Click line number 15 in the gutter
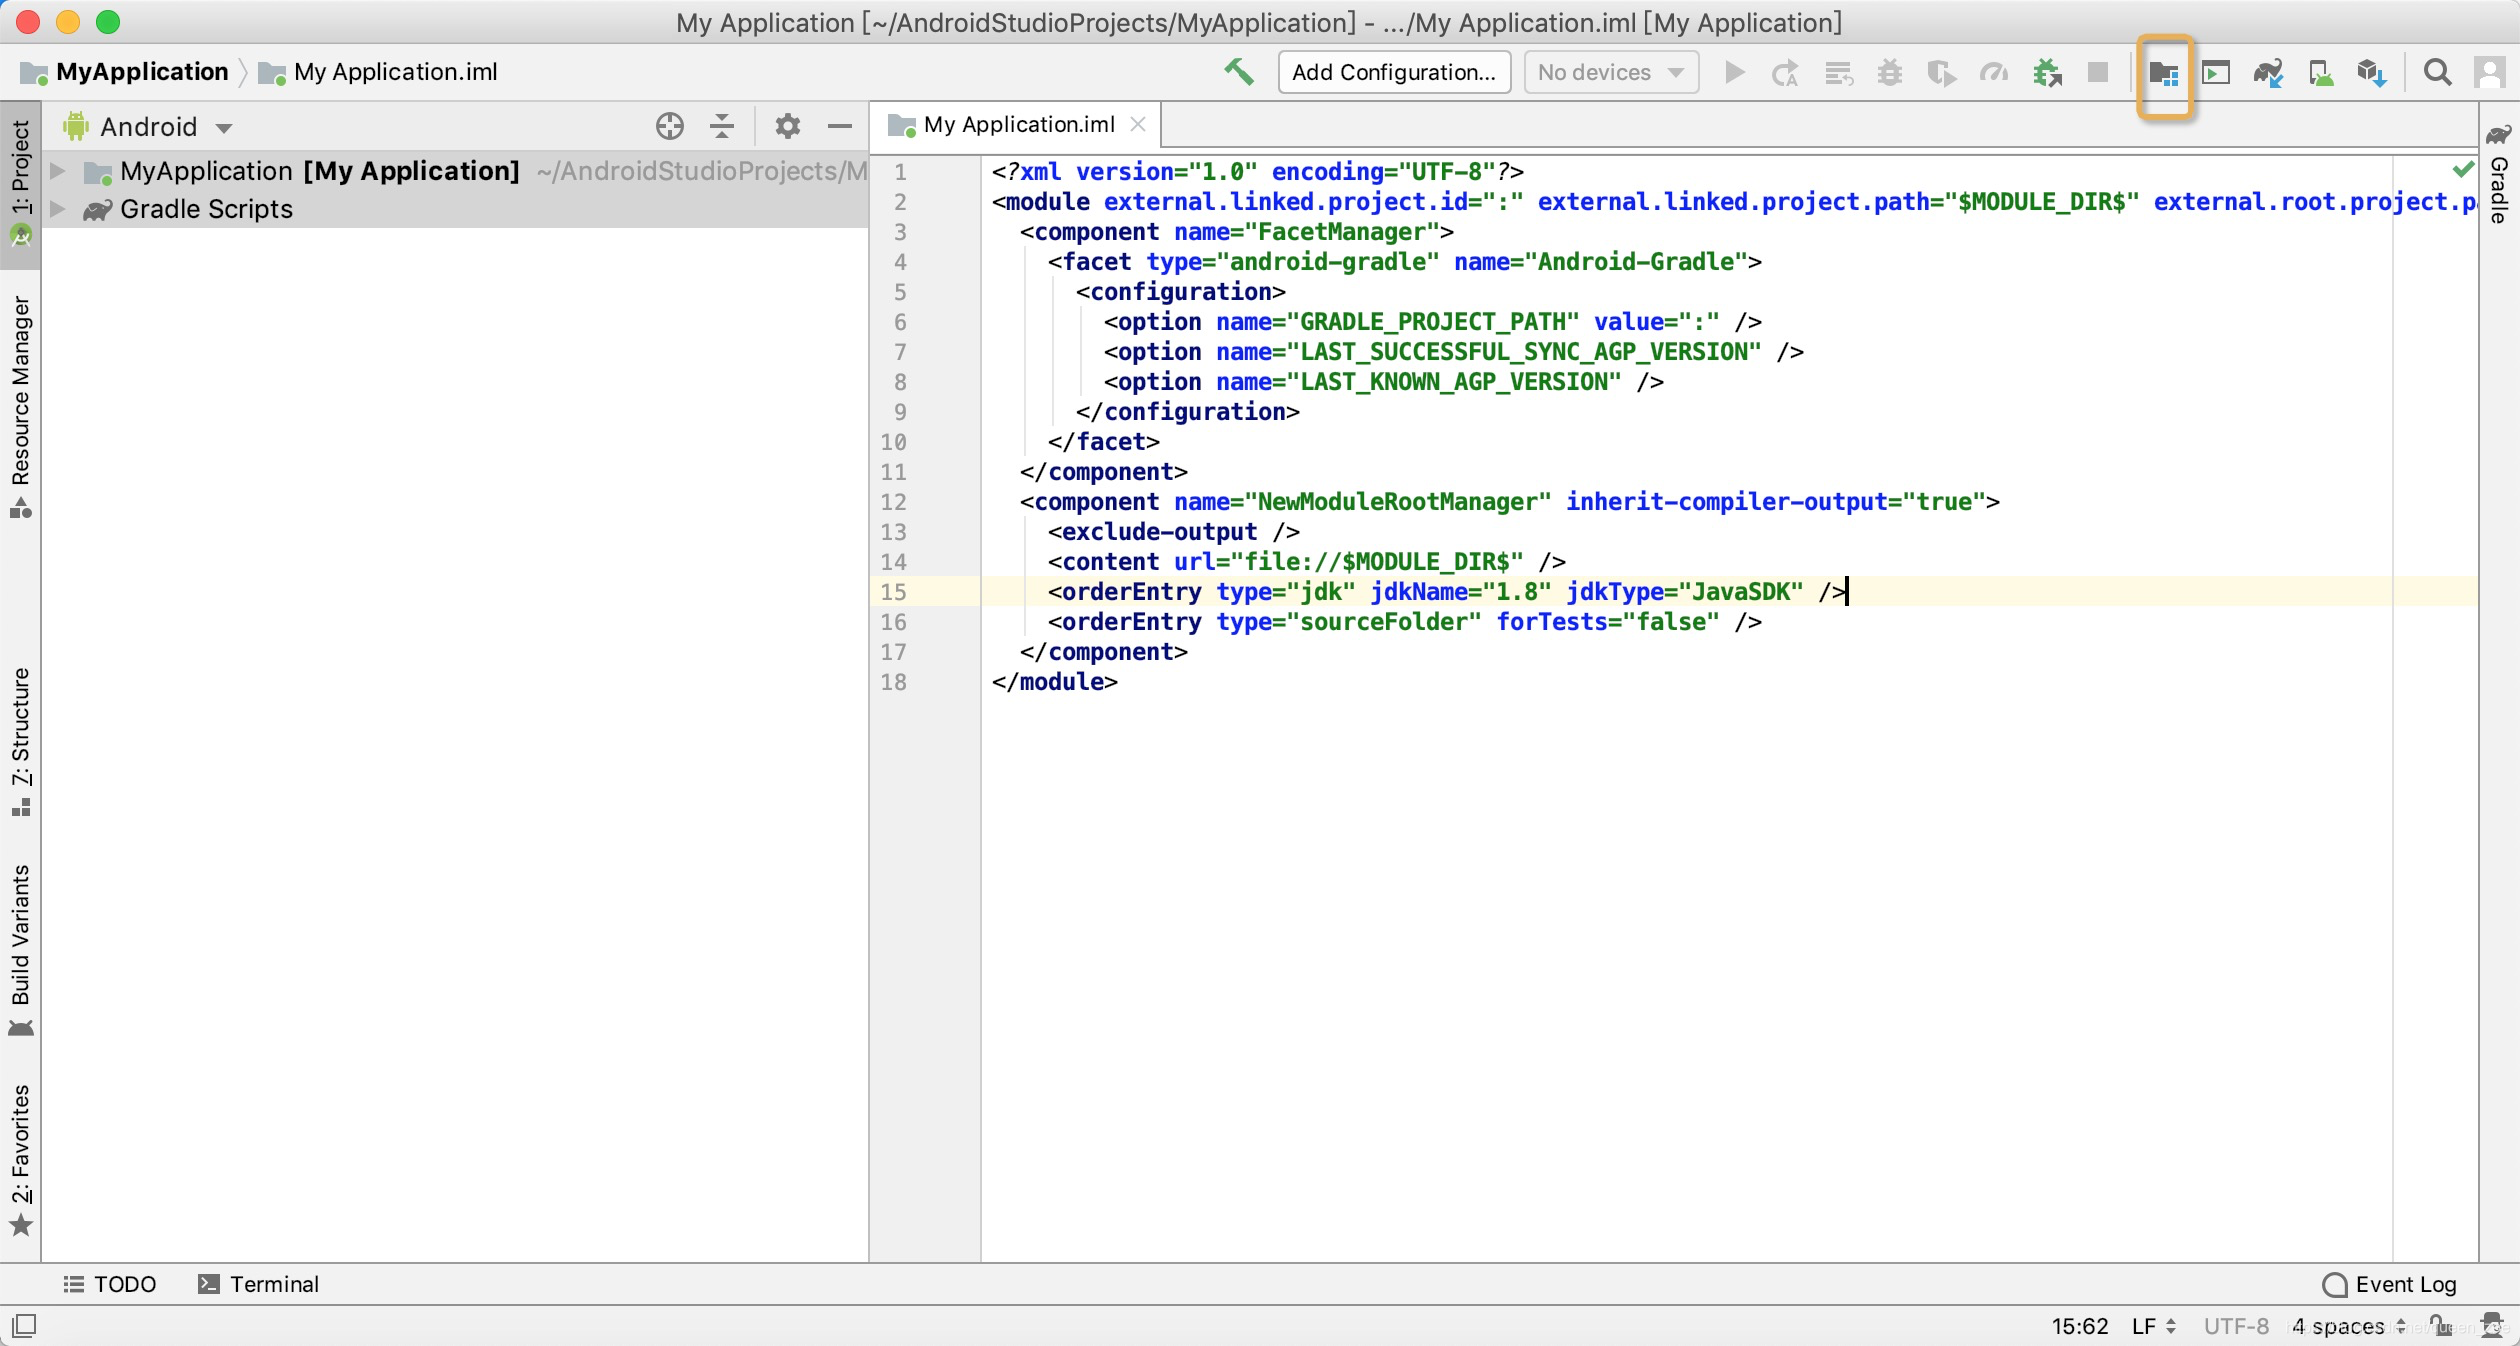 click(x=893, y=592)
